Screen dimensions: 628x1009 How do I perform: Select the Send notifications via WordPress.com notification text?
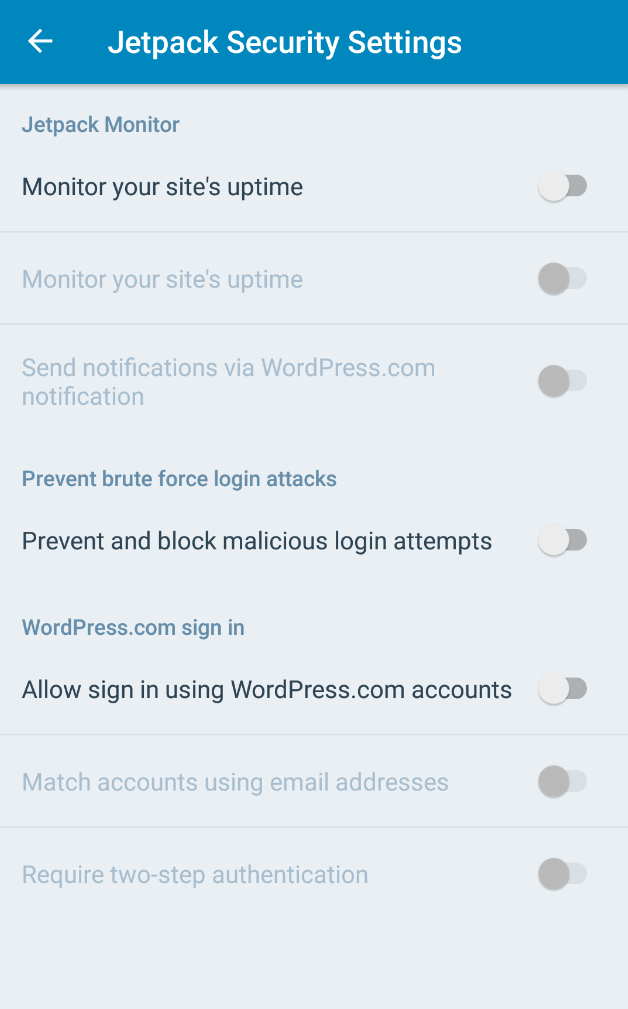pos(228,382)
